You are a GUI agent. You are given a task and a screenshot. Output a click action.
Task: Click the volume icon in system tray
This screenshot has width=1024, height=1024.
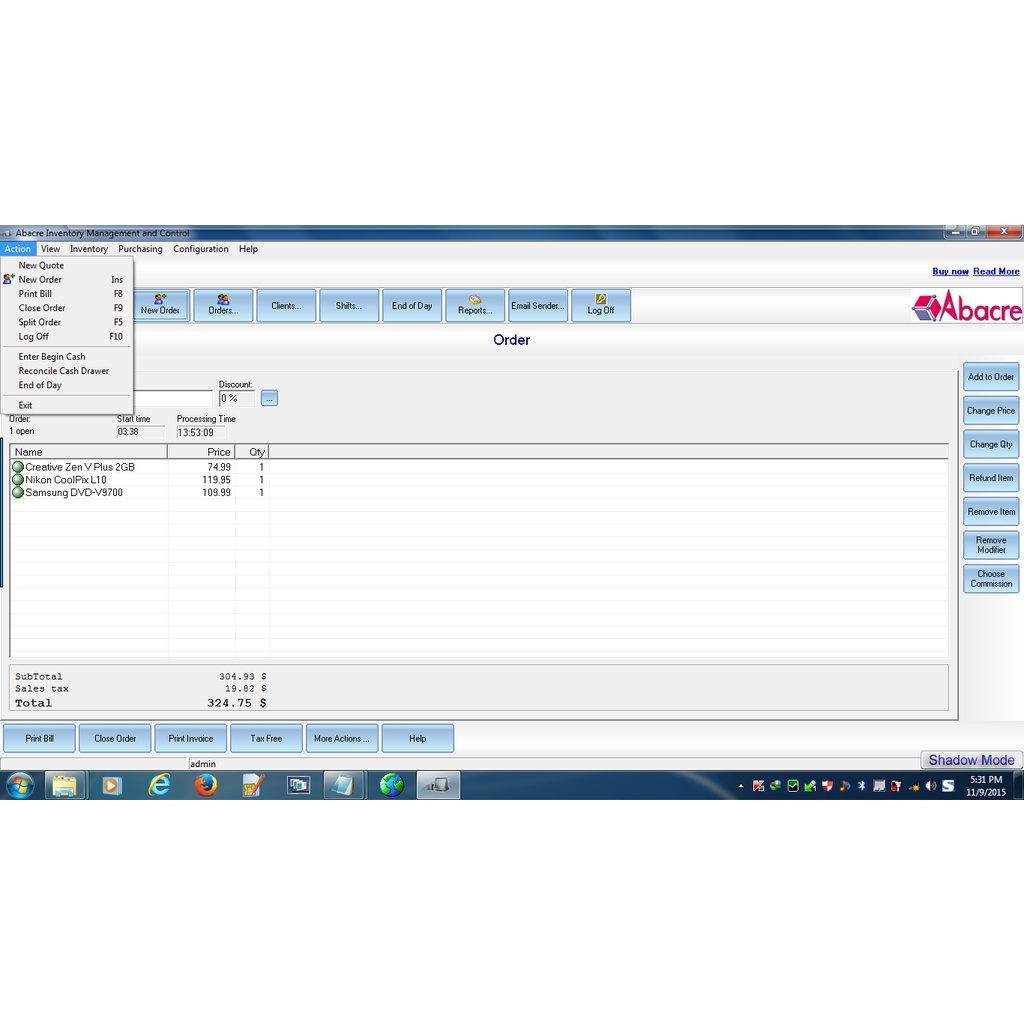(931, 786)
